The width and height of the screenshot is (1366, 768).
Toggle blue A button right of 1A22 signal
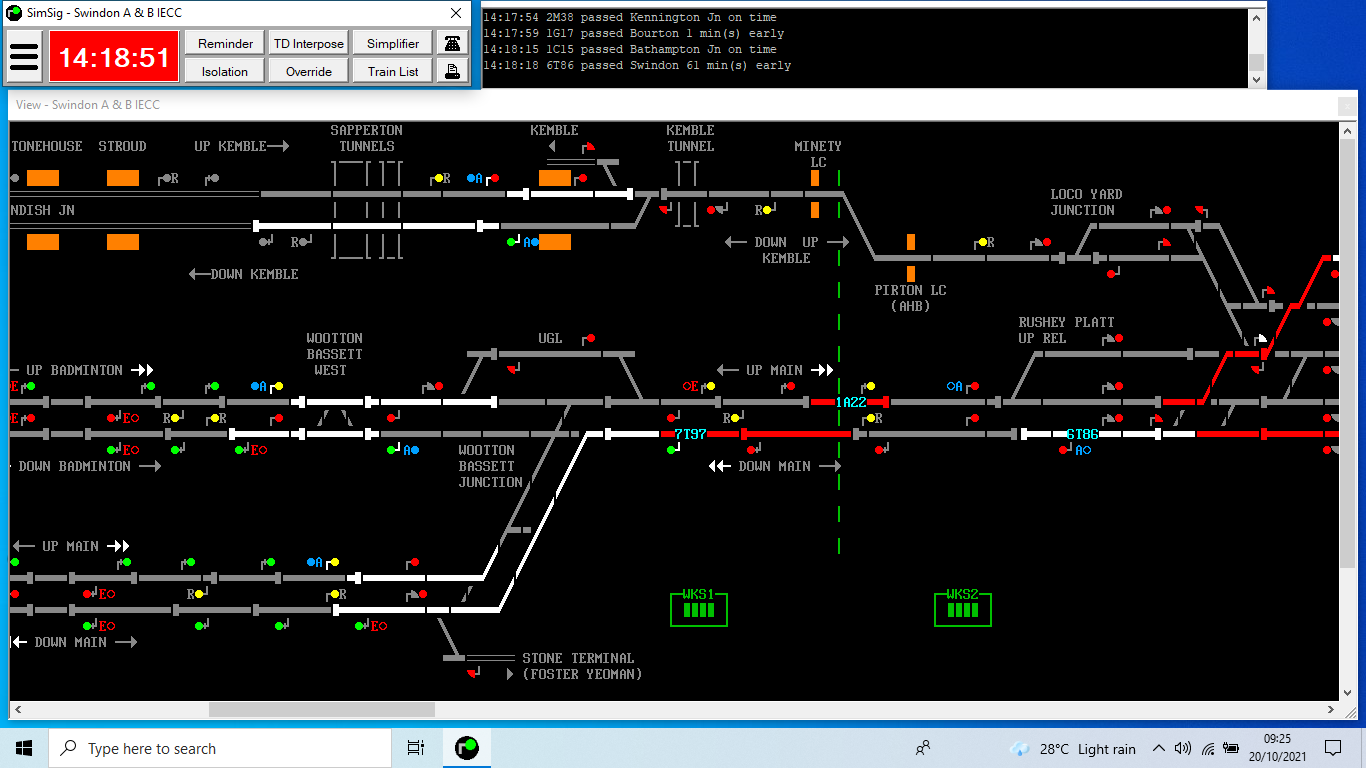954,386
